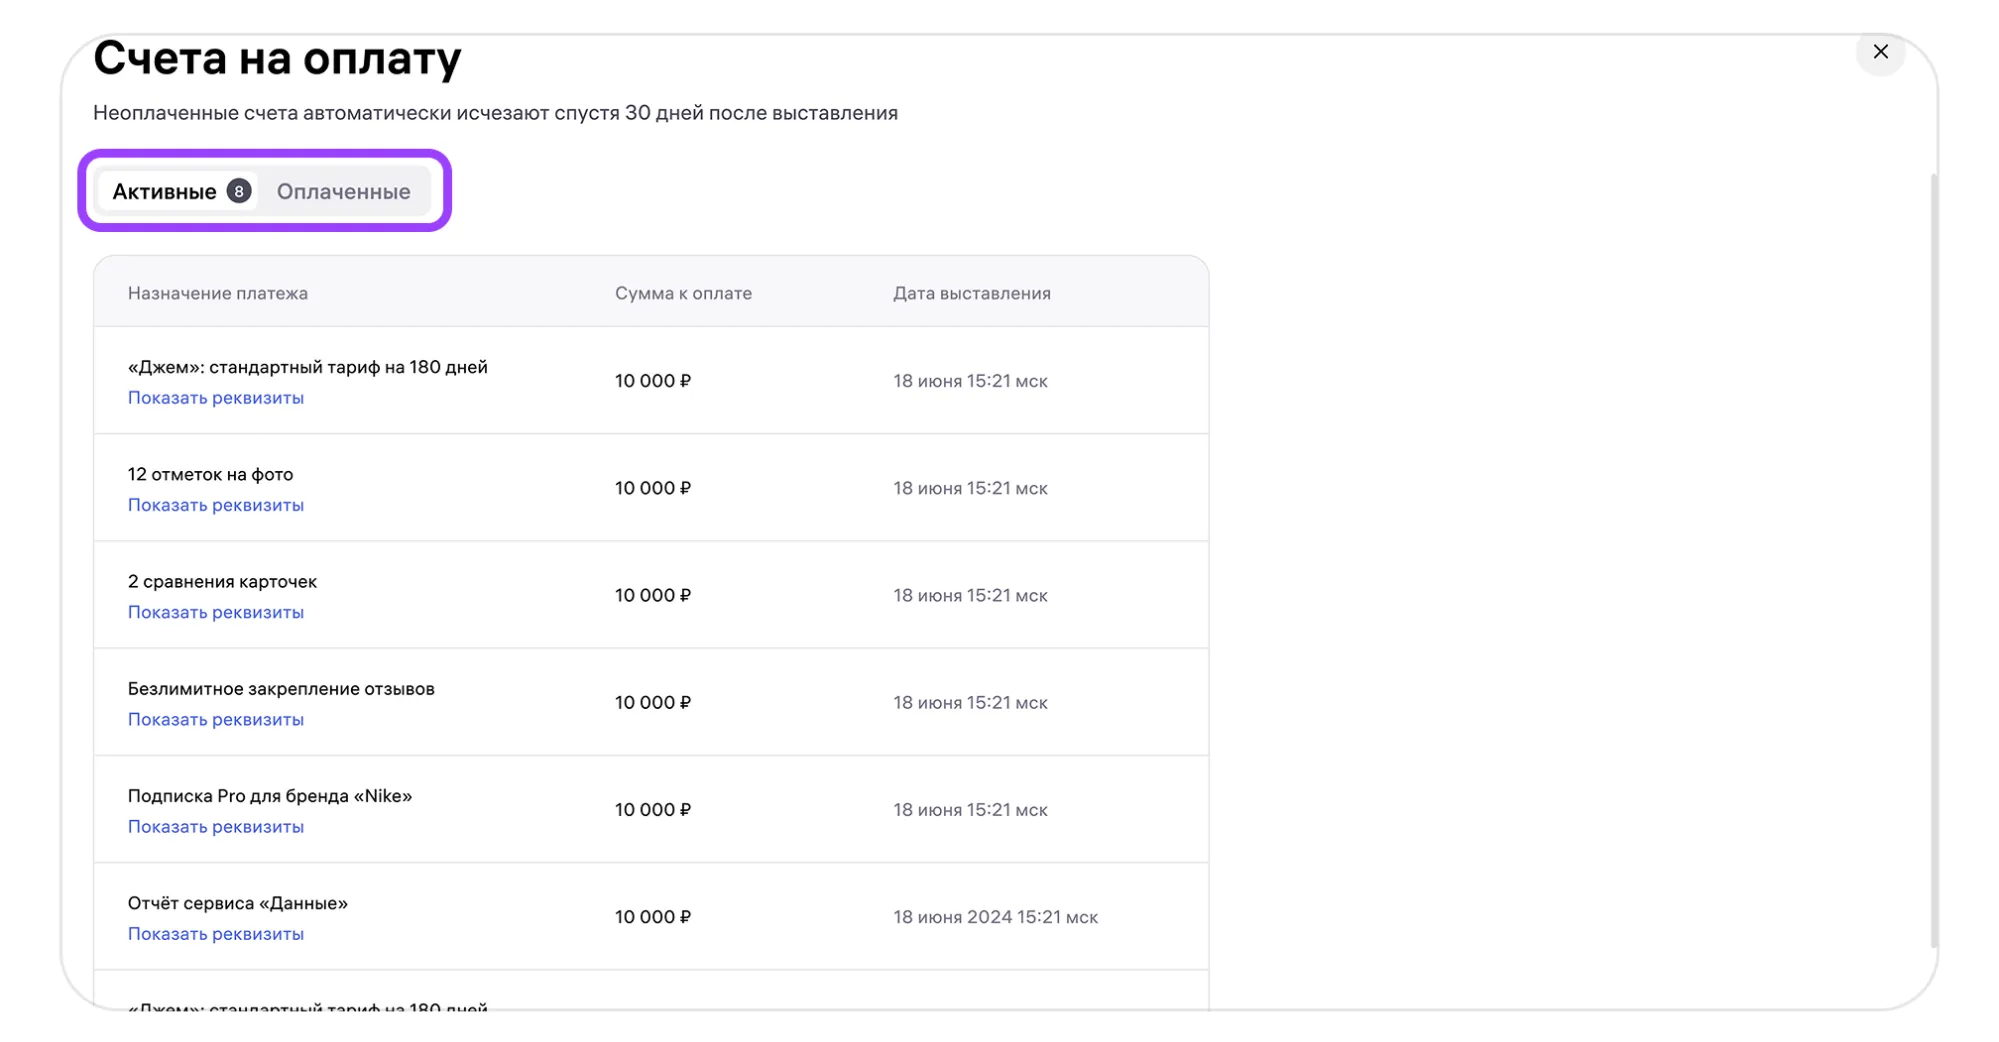Show requisites for 2 сравнения карточек
The image size is (1999, 1042).
(215, 612)
